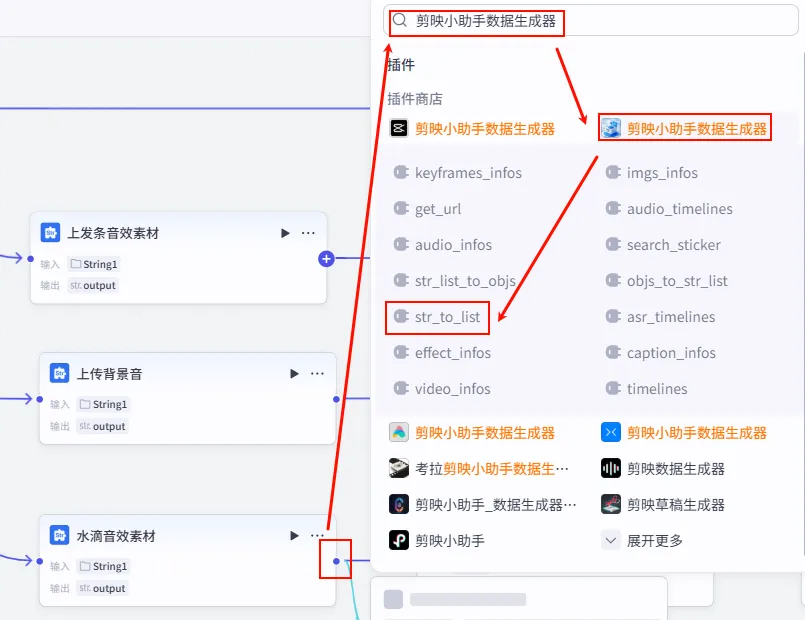Open 剪映小助手数据生成器 with colorful triangle icon

(x=472, y=433)
